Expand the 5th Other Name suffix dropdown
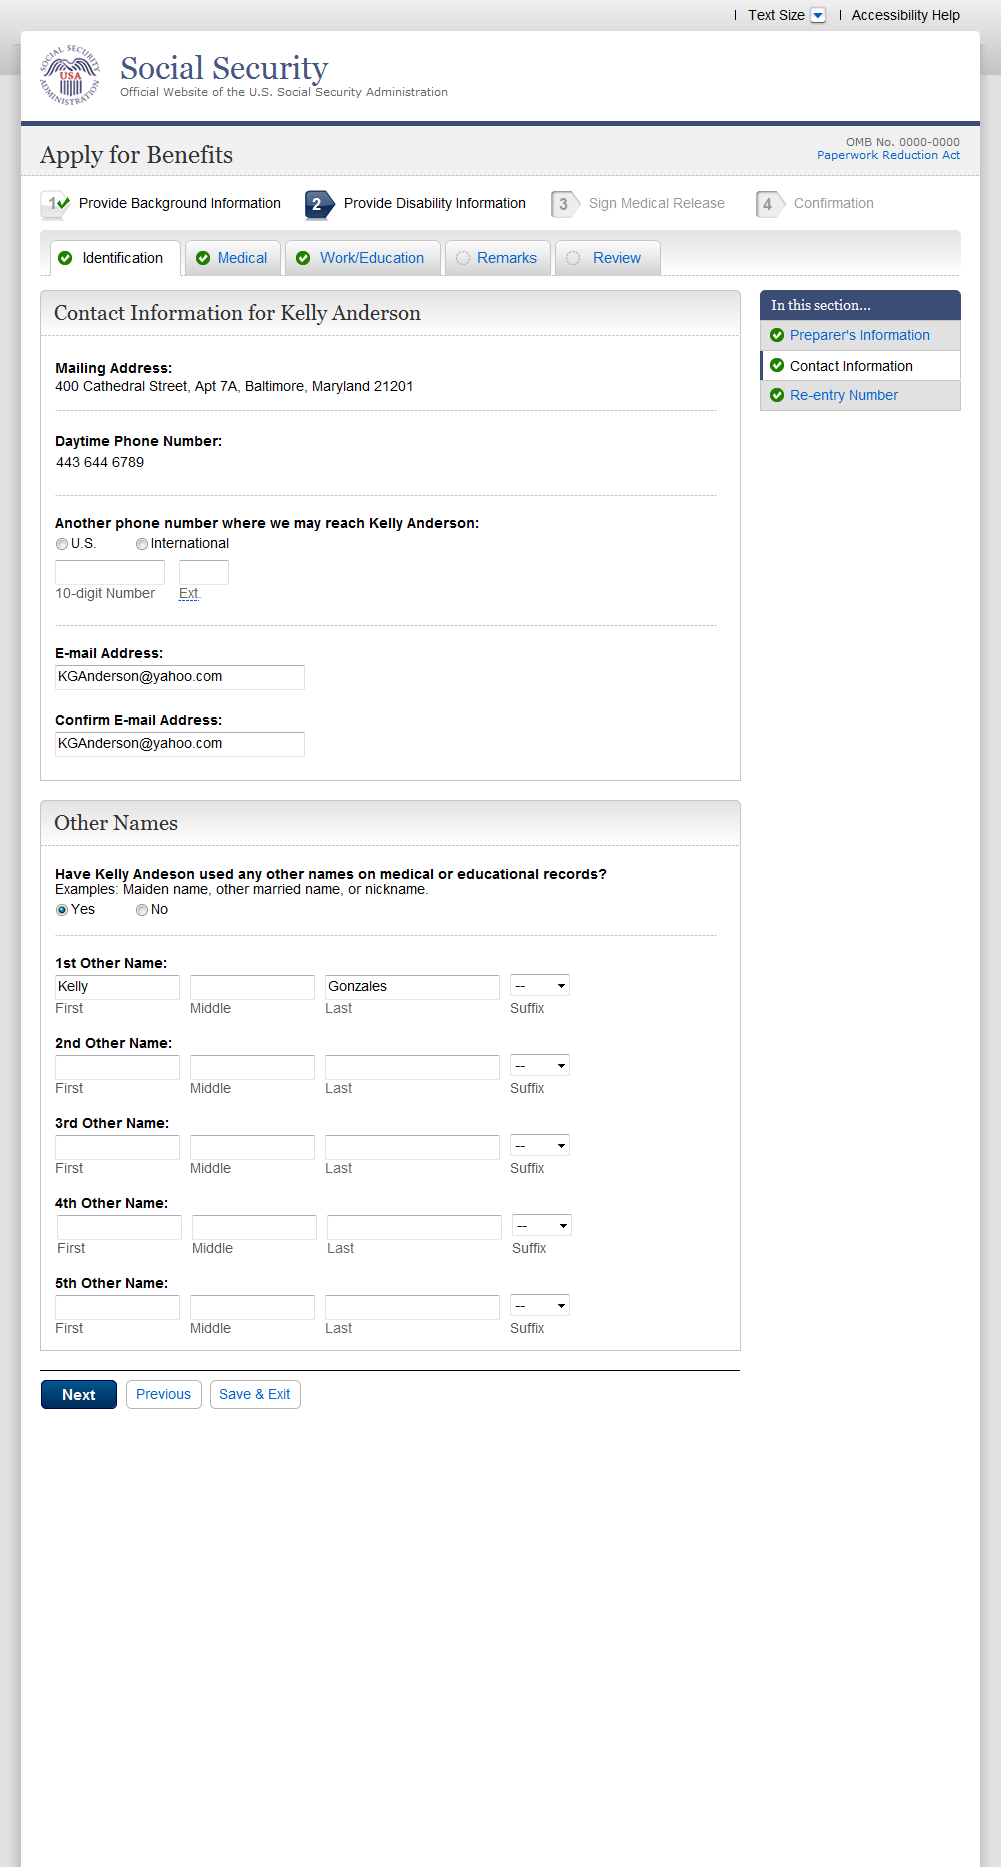Viewport: 1002px width, 1867px height. click(539, 1306)
